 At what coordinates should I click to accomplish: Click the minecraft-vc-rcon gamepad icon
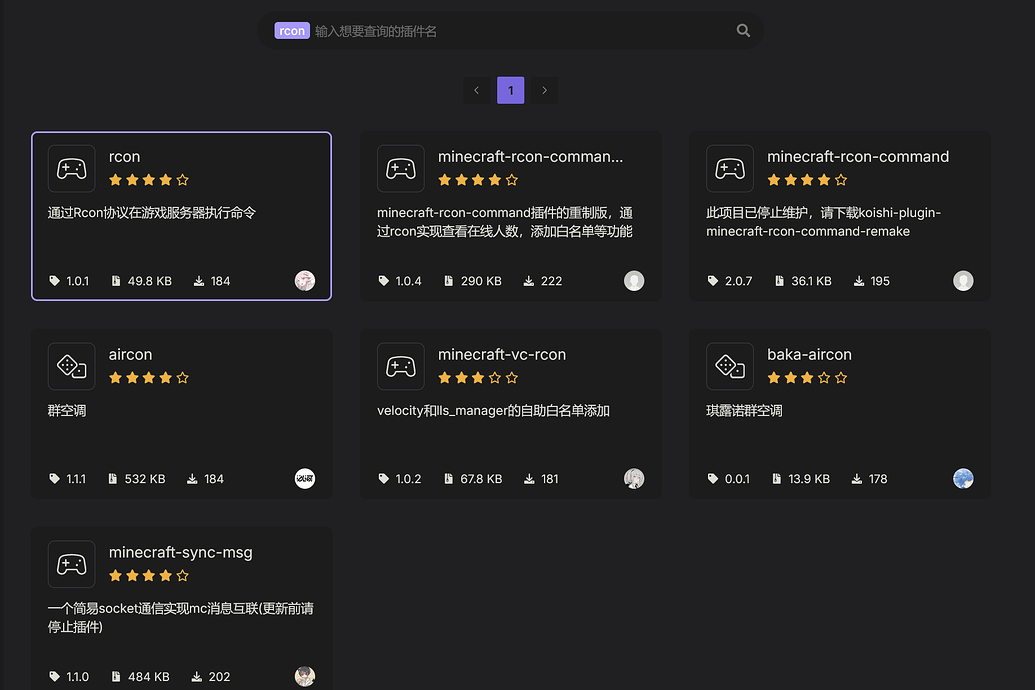[400, 366]
